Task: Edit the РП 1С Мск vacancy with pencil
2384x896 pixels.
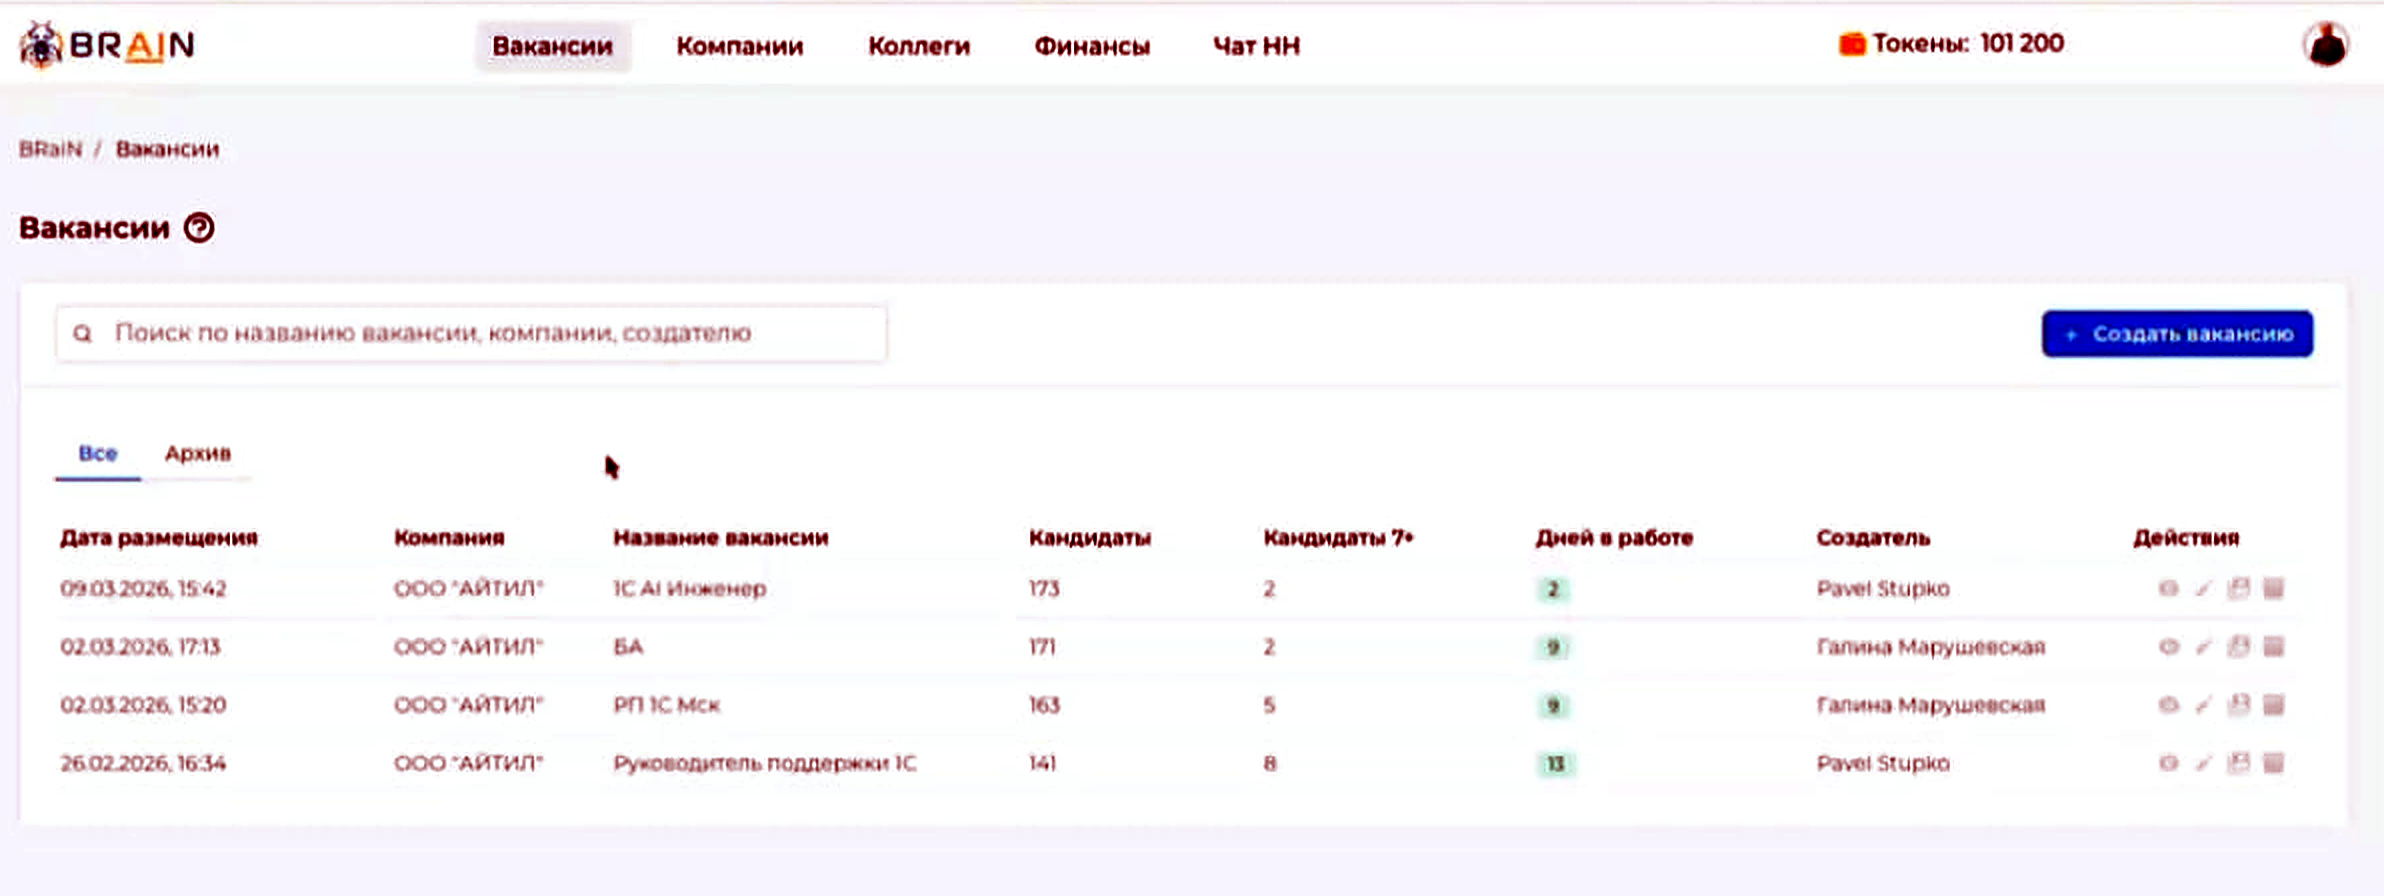Action: click(2202, 705)
